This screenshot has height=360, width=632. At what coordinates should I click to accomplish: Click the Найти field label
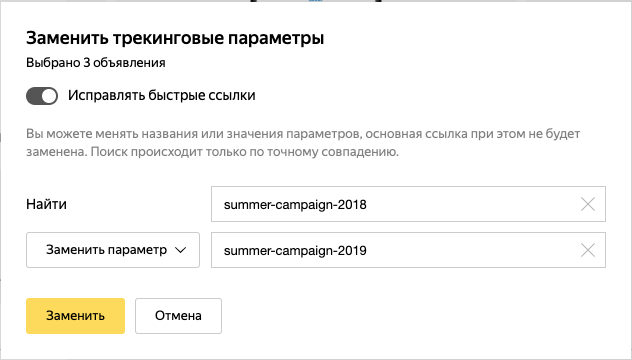[x=46, y=204]
